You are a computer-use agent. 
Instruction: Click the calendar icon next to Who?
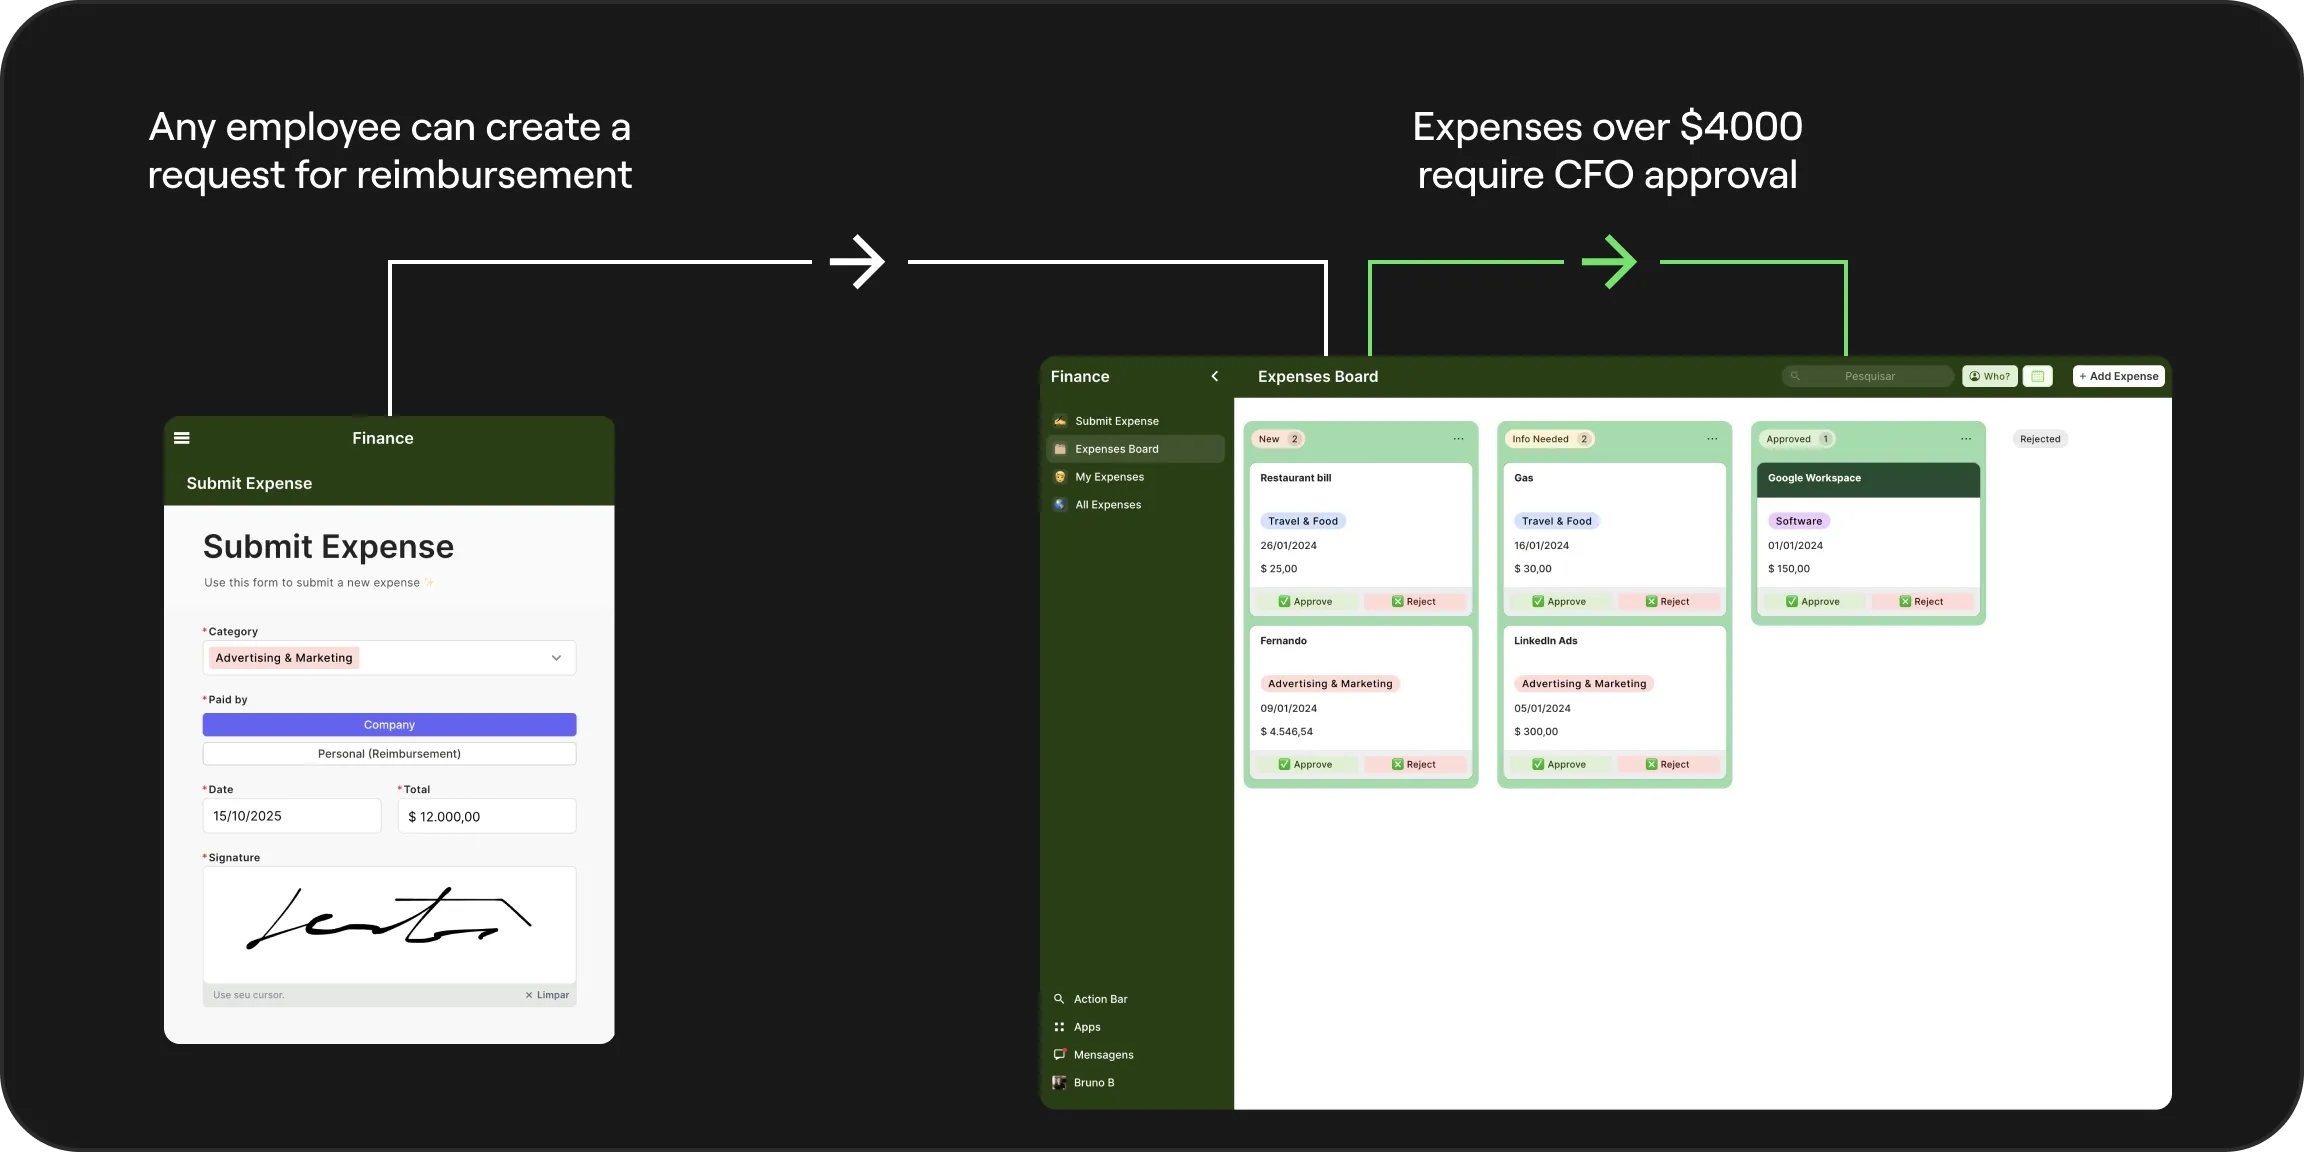click(2037, 376)
